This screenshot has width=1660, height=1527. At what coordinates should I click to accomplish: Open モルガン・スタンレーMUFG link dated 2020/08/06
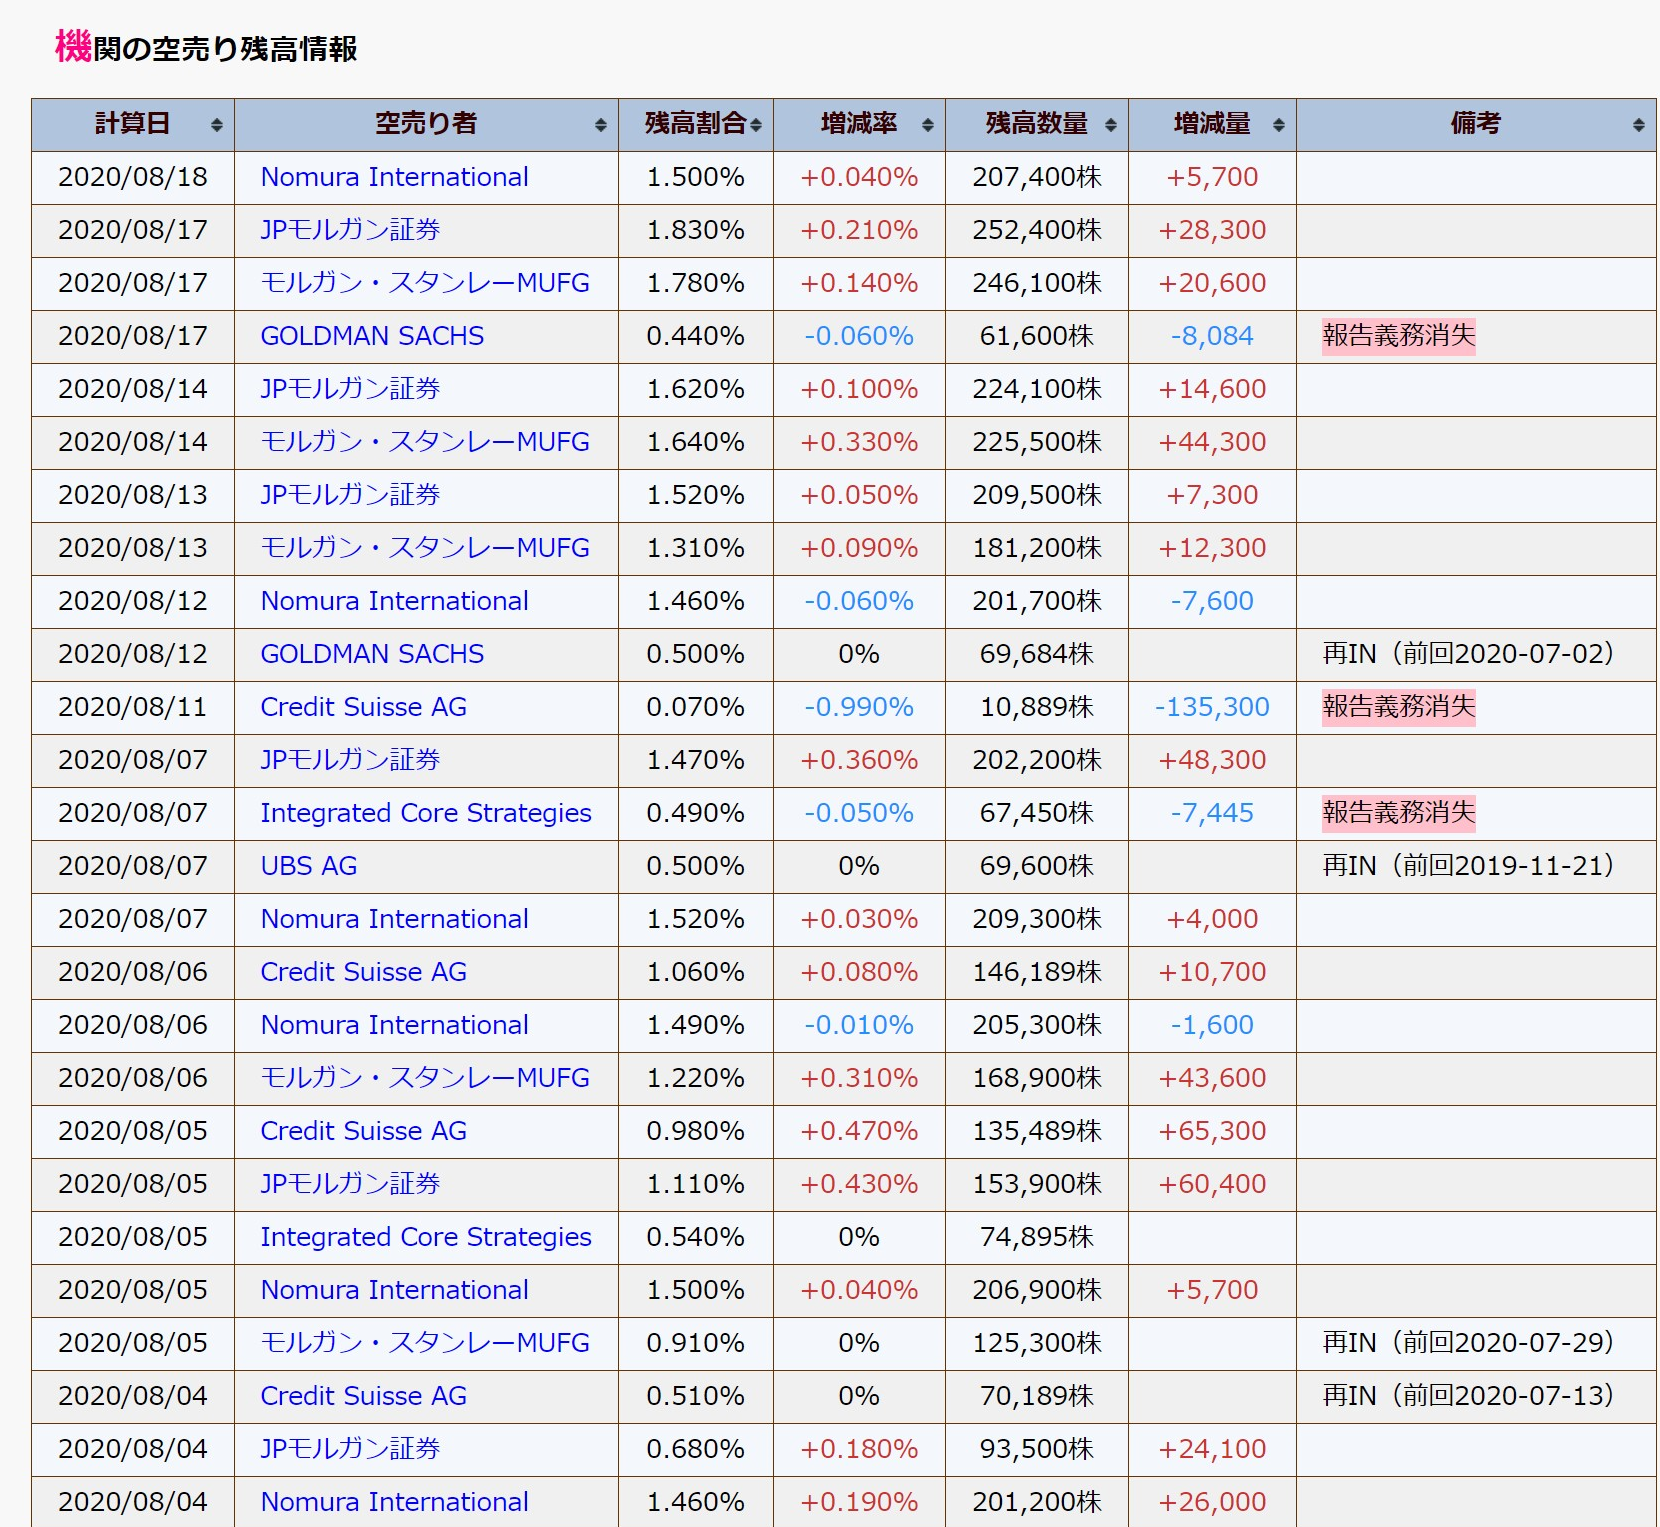coord(425,1078)
